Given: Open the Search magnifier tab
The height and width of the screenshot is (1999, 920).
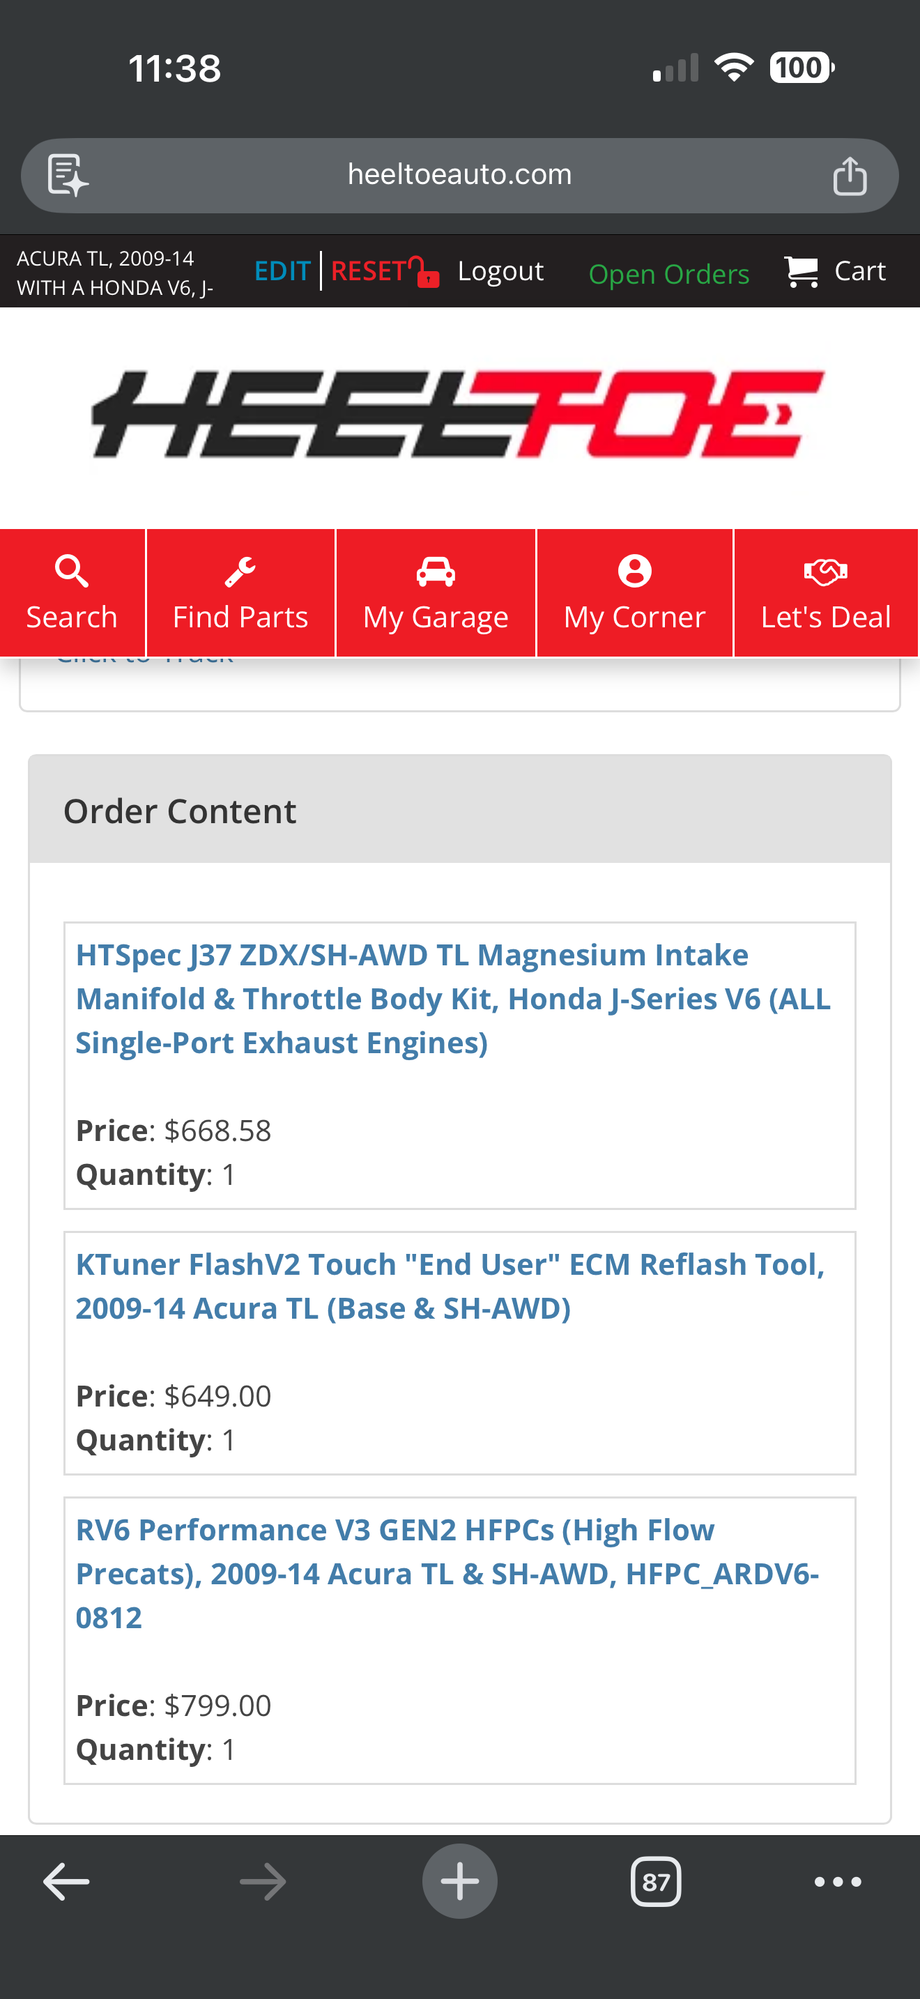Looking at the screenshot, I should [72, 593].
